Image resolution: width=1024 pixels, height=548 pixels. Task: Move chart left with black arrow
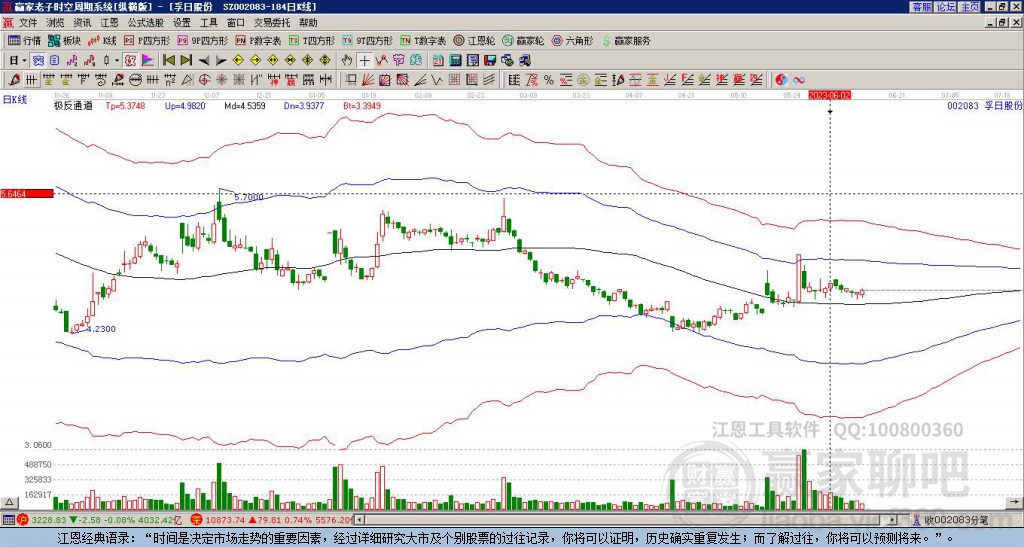(204, 61)
